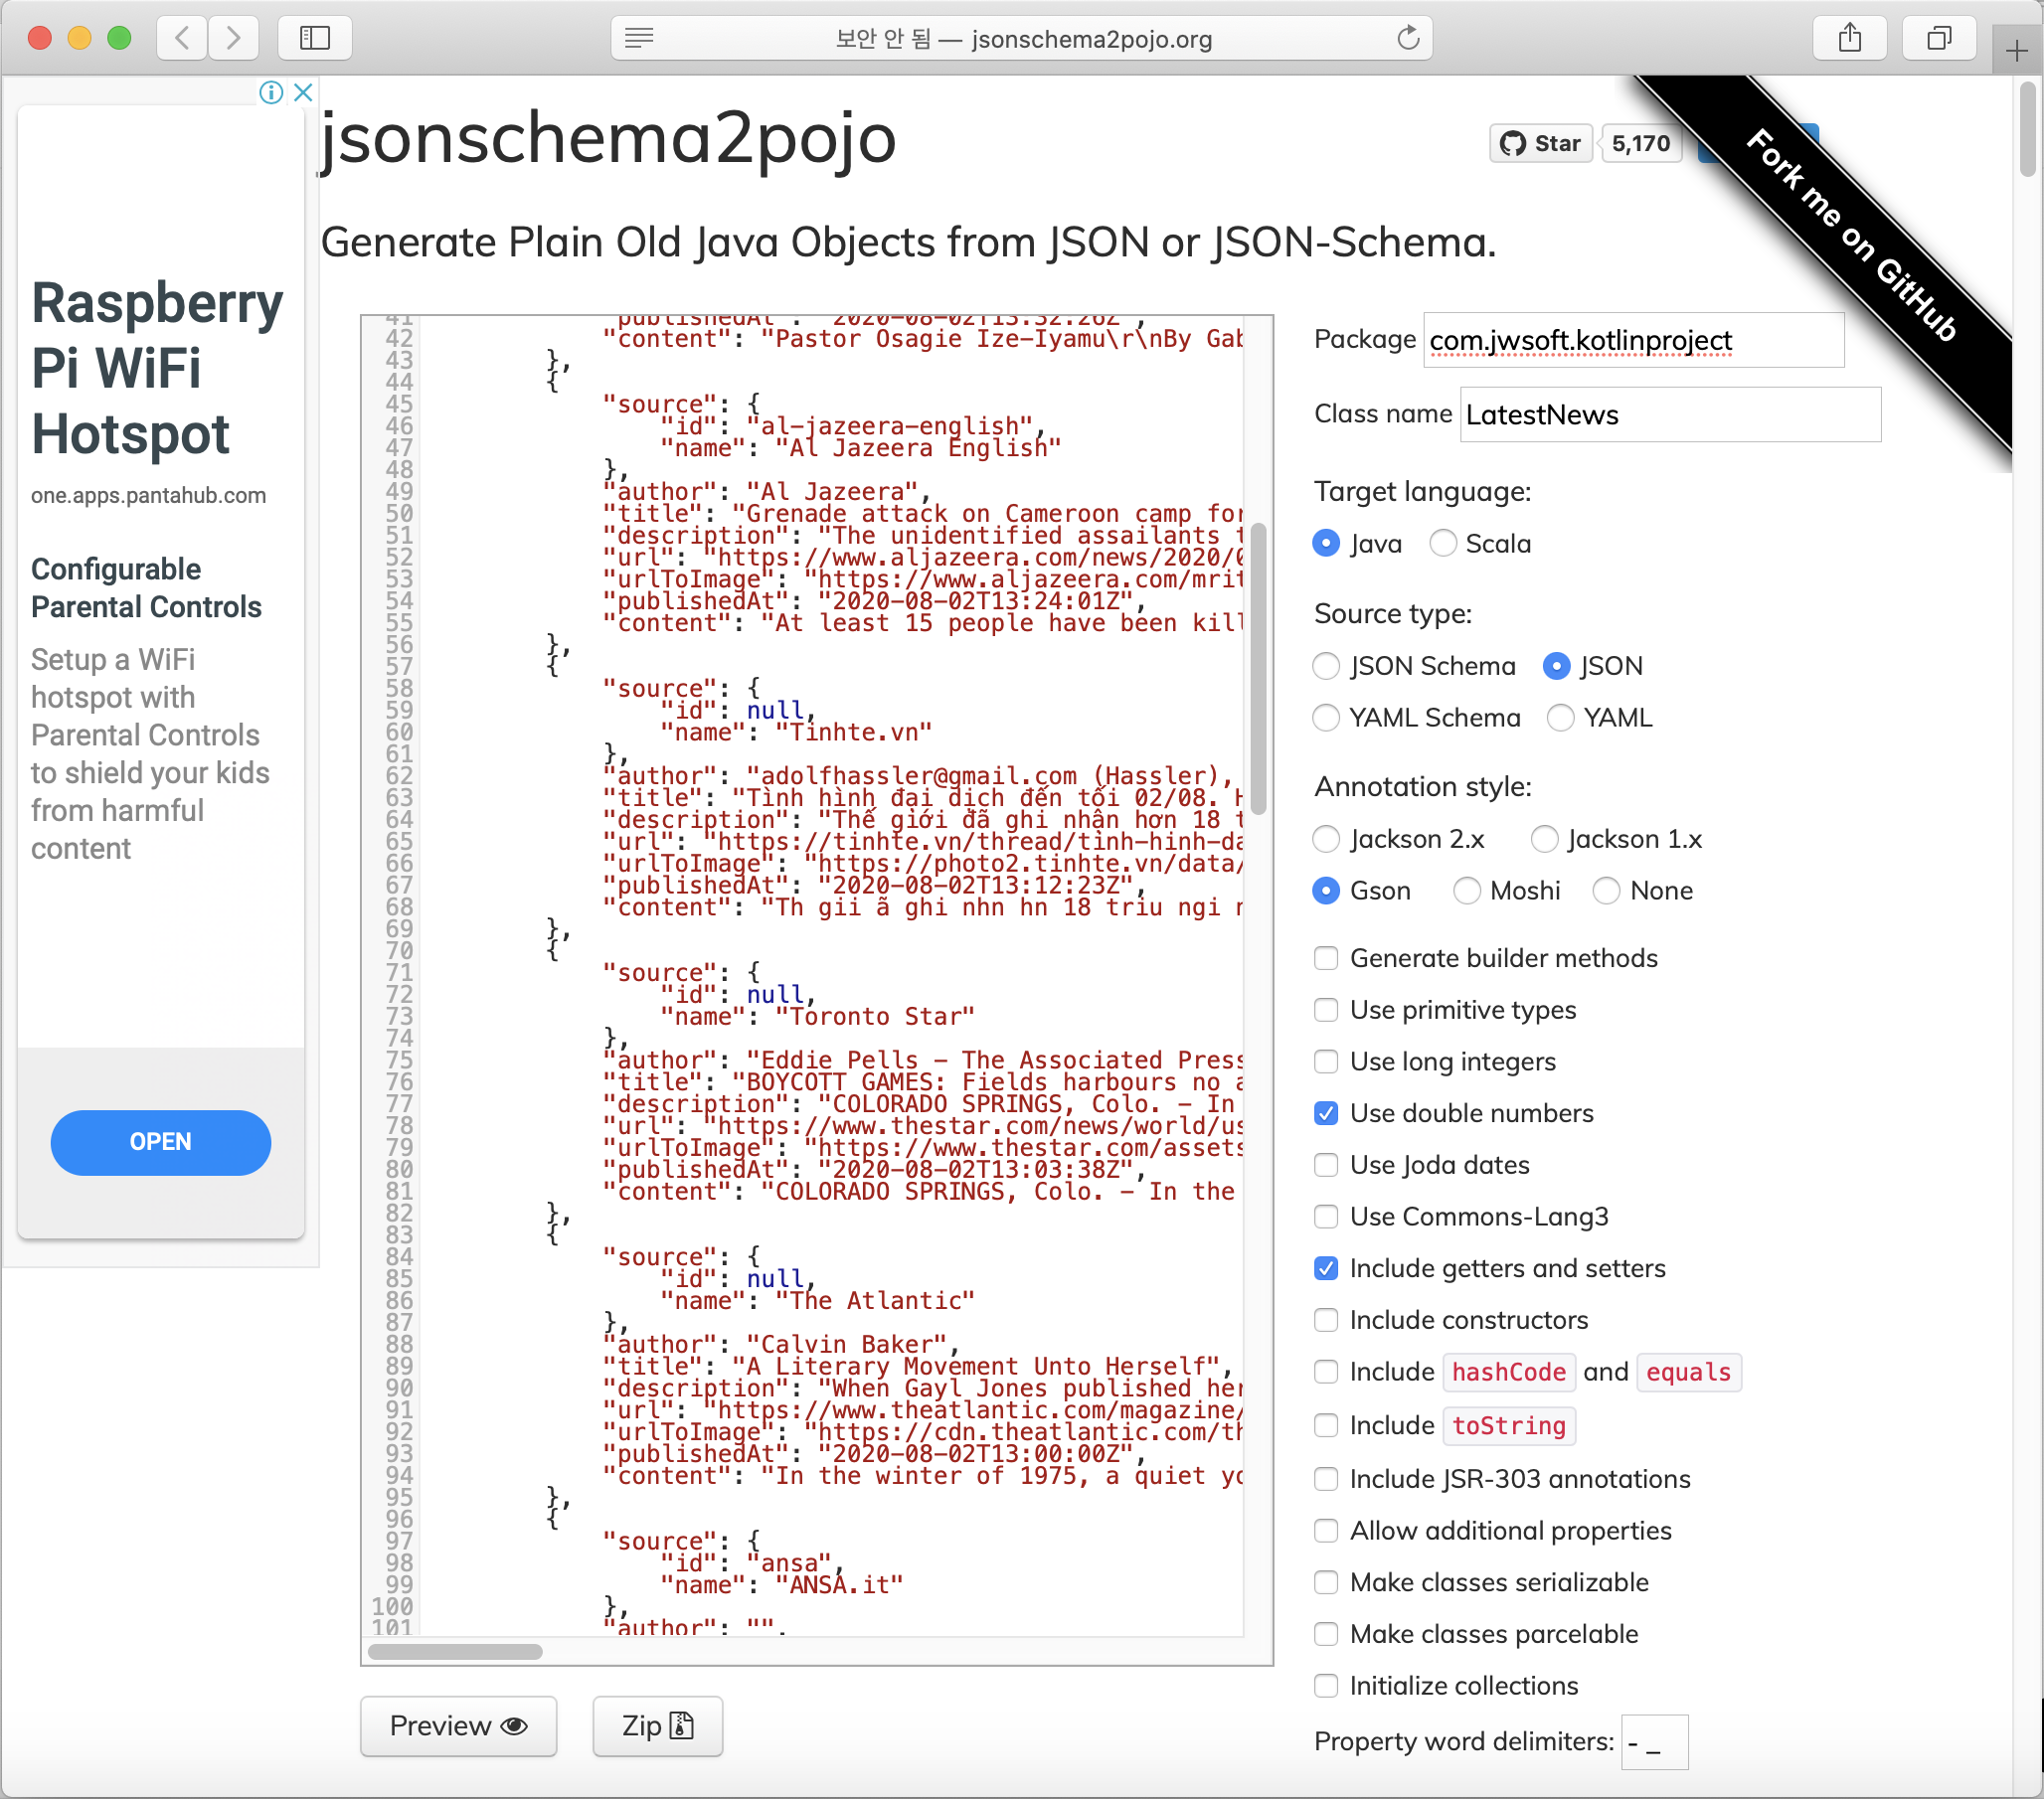Open the Share icon in toolbar
Screen dimensions: 2044x1799
(x=1849, y=38)
